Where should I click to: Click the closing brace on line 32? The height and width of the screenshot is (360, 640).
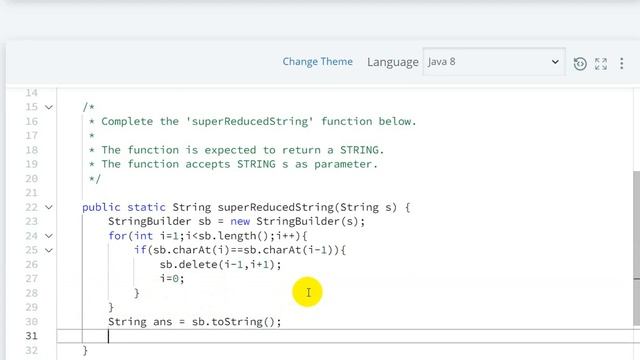click(85, 350)
